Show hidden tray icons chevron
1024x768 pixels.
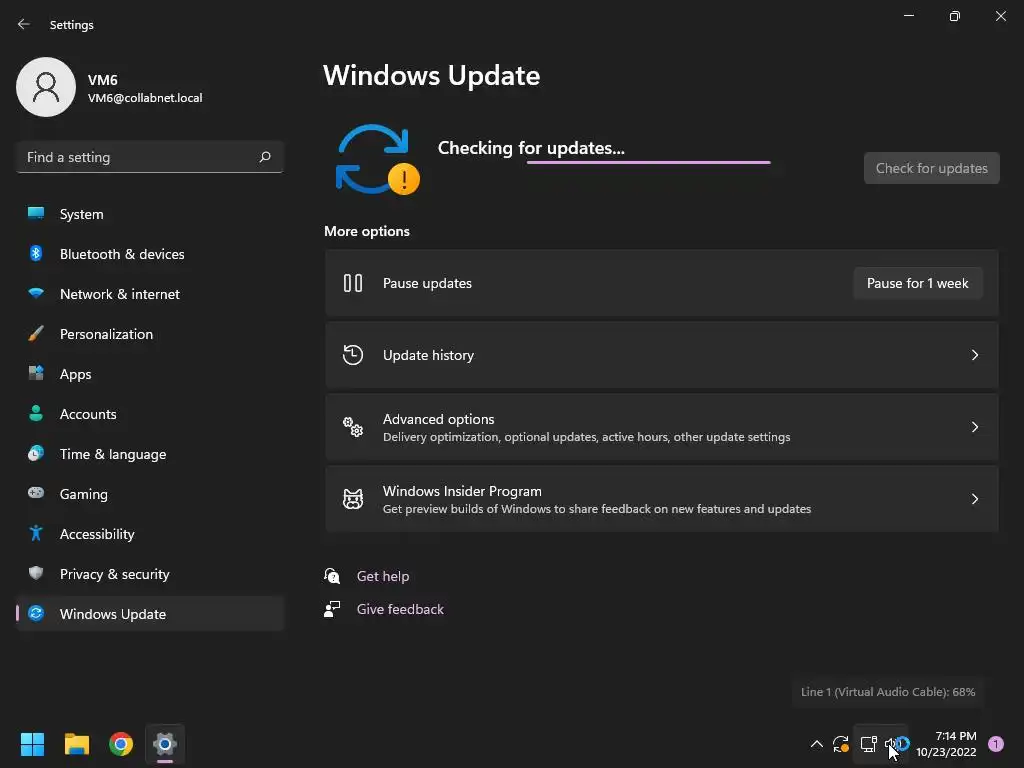tap(816, 744)
